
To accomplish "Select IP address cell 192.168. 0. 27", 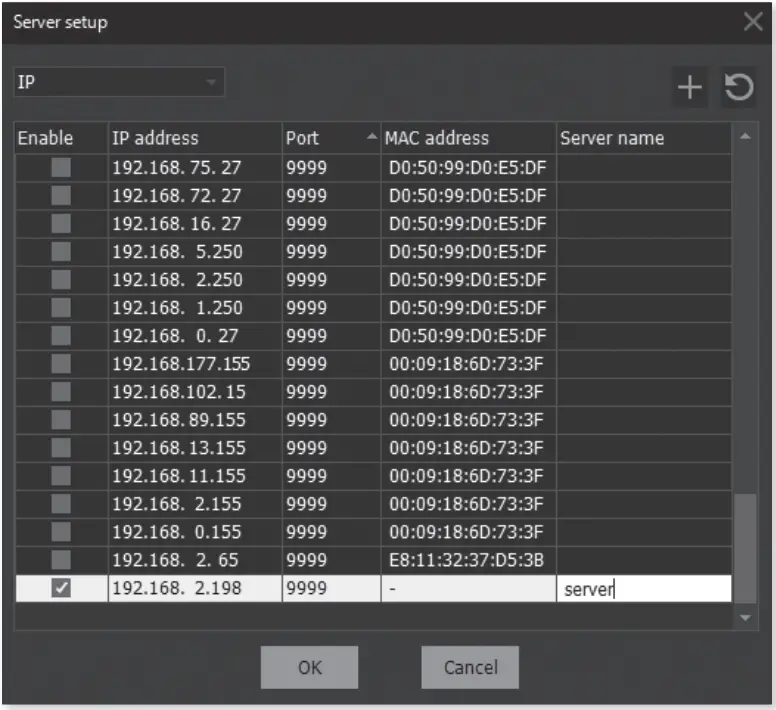I will 195,336.
